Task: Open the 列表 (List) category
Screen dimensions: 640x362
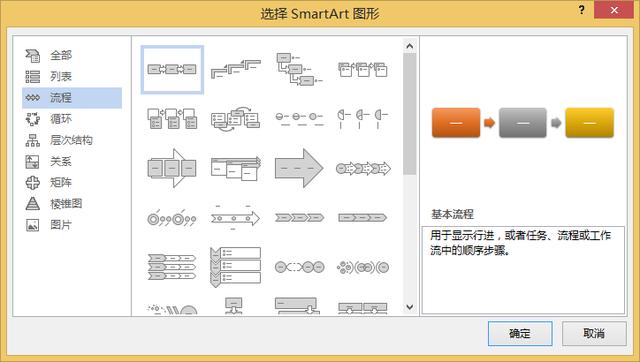Action: tap(72, 76)
